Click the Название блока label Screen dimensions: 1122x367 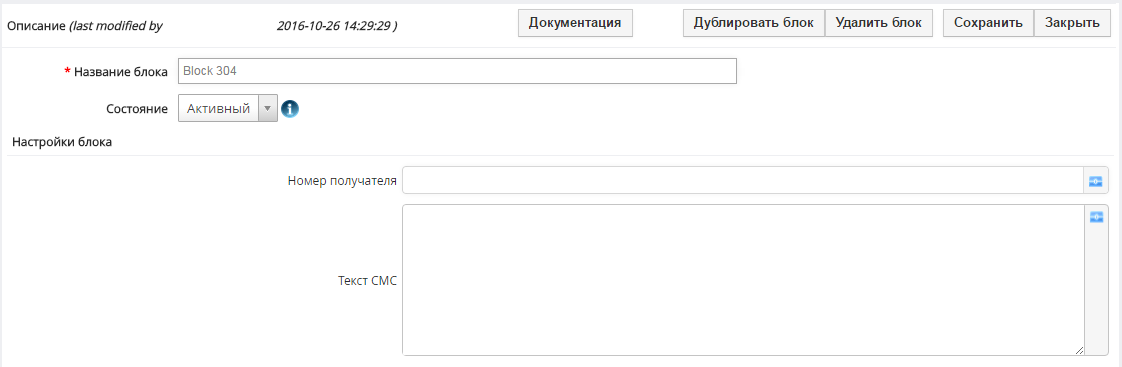pos(120,72)
